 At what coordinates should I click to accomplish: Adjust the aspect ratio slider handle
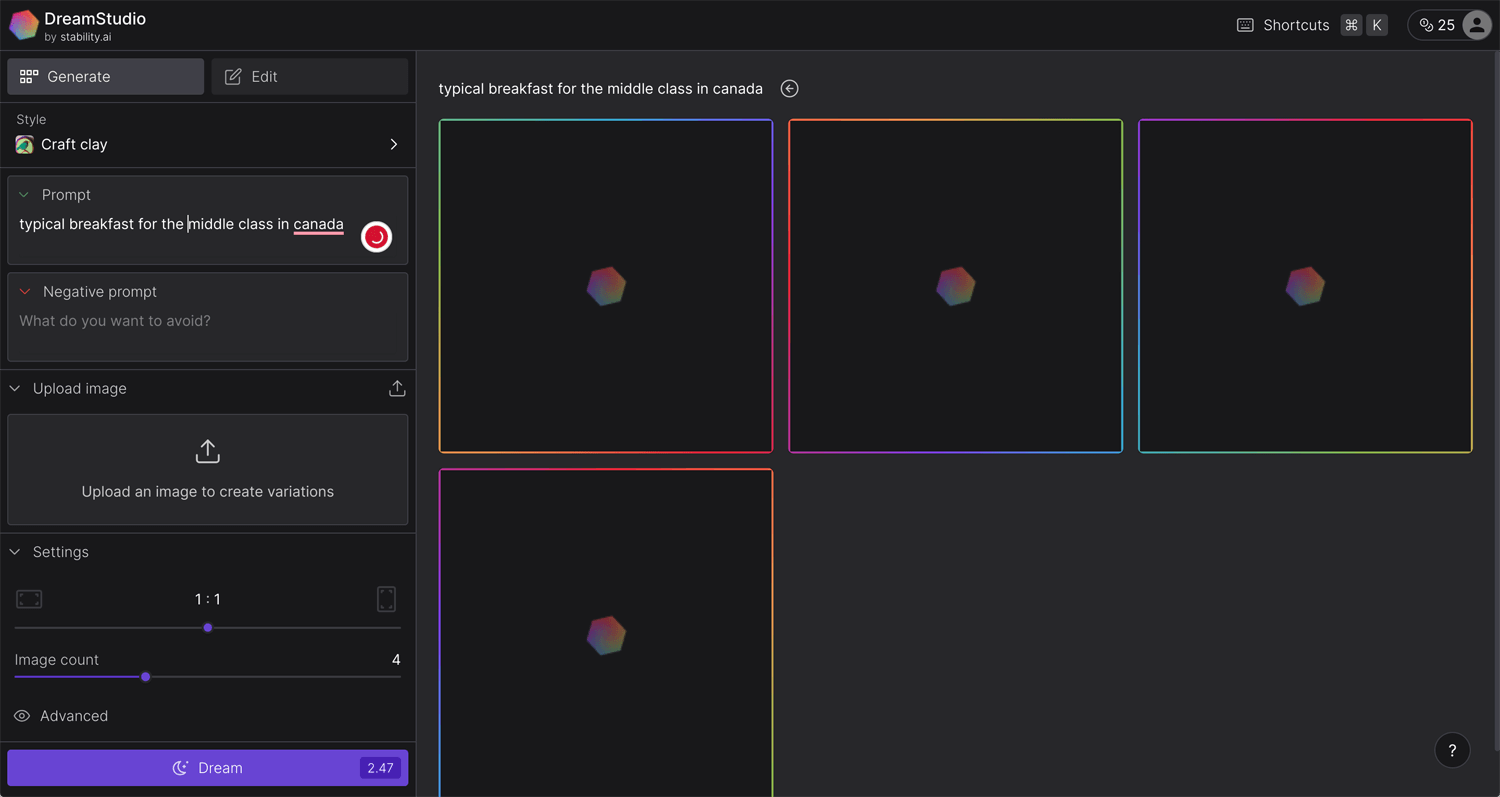tap(208, 628)
